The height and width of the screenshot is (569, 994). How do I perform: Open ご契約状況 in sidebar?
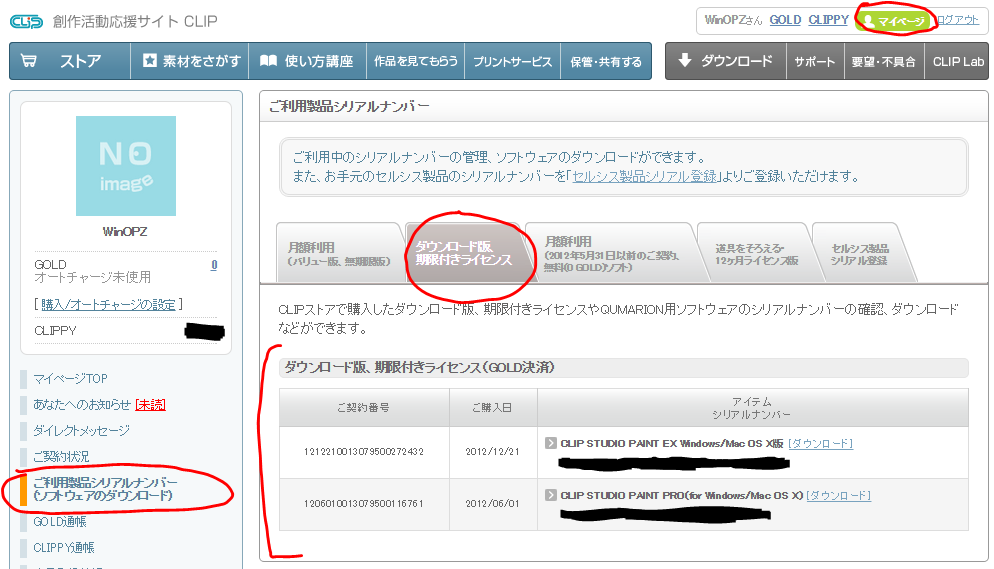(x=61, y=457)
